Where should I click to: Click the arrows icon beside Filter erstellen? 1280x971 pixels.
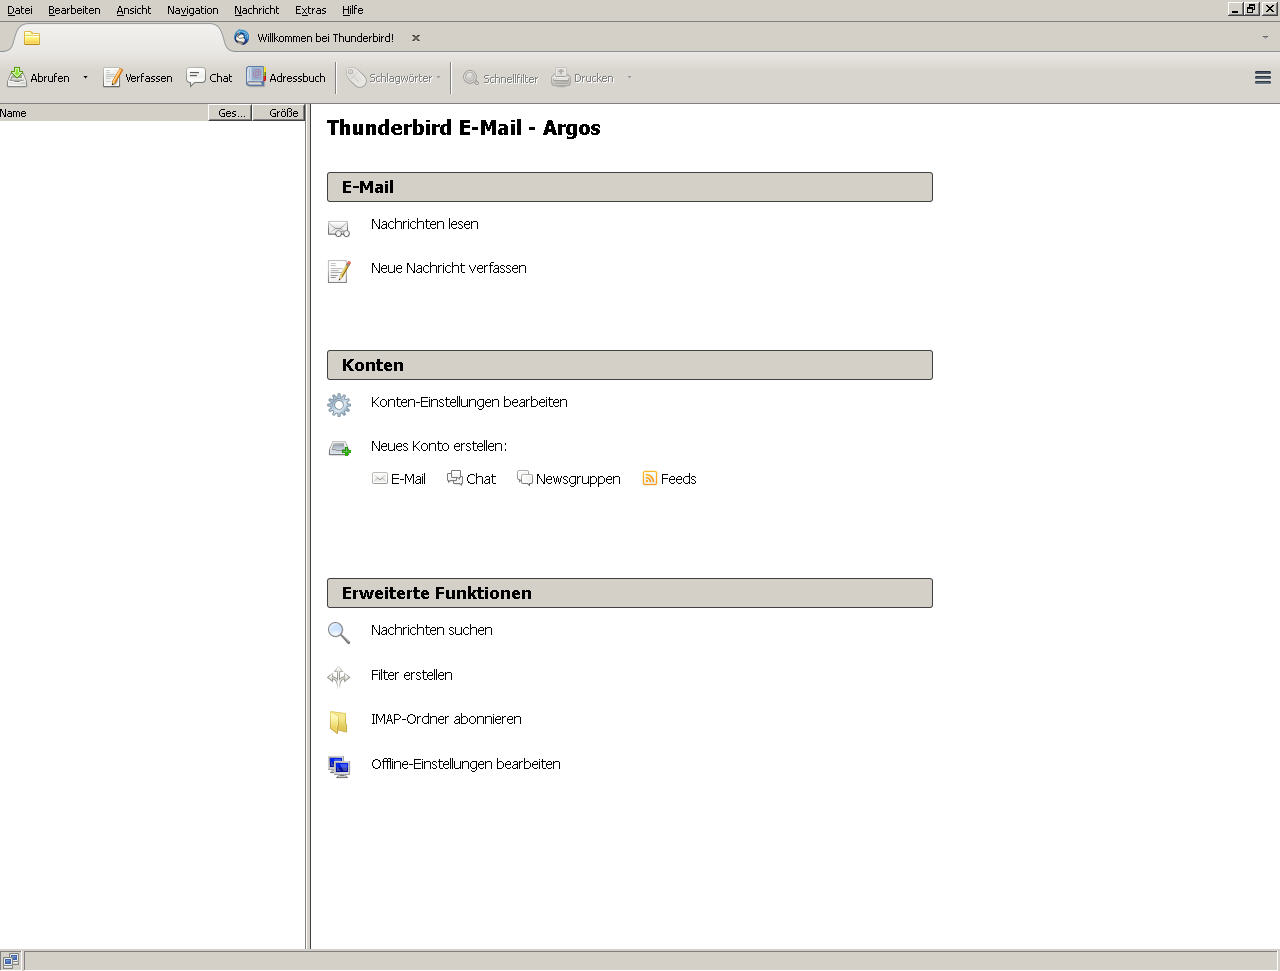(339, 677)
